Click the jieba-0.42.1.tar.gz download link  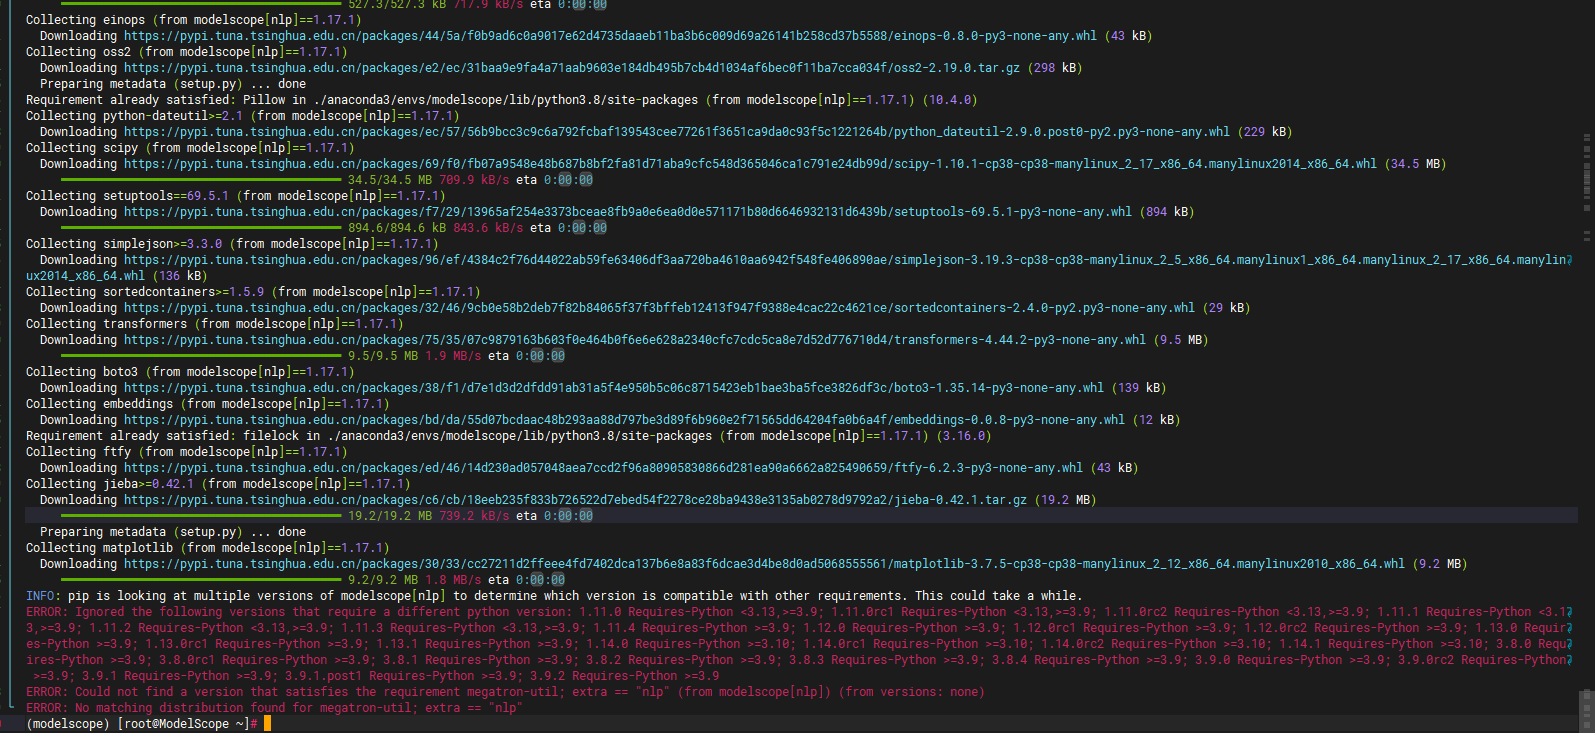click(575, 500)
